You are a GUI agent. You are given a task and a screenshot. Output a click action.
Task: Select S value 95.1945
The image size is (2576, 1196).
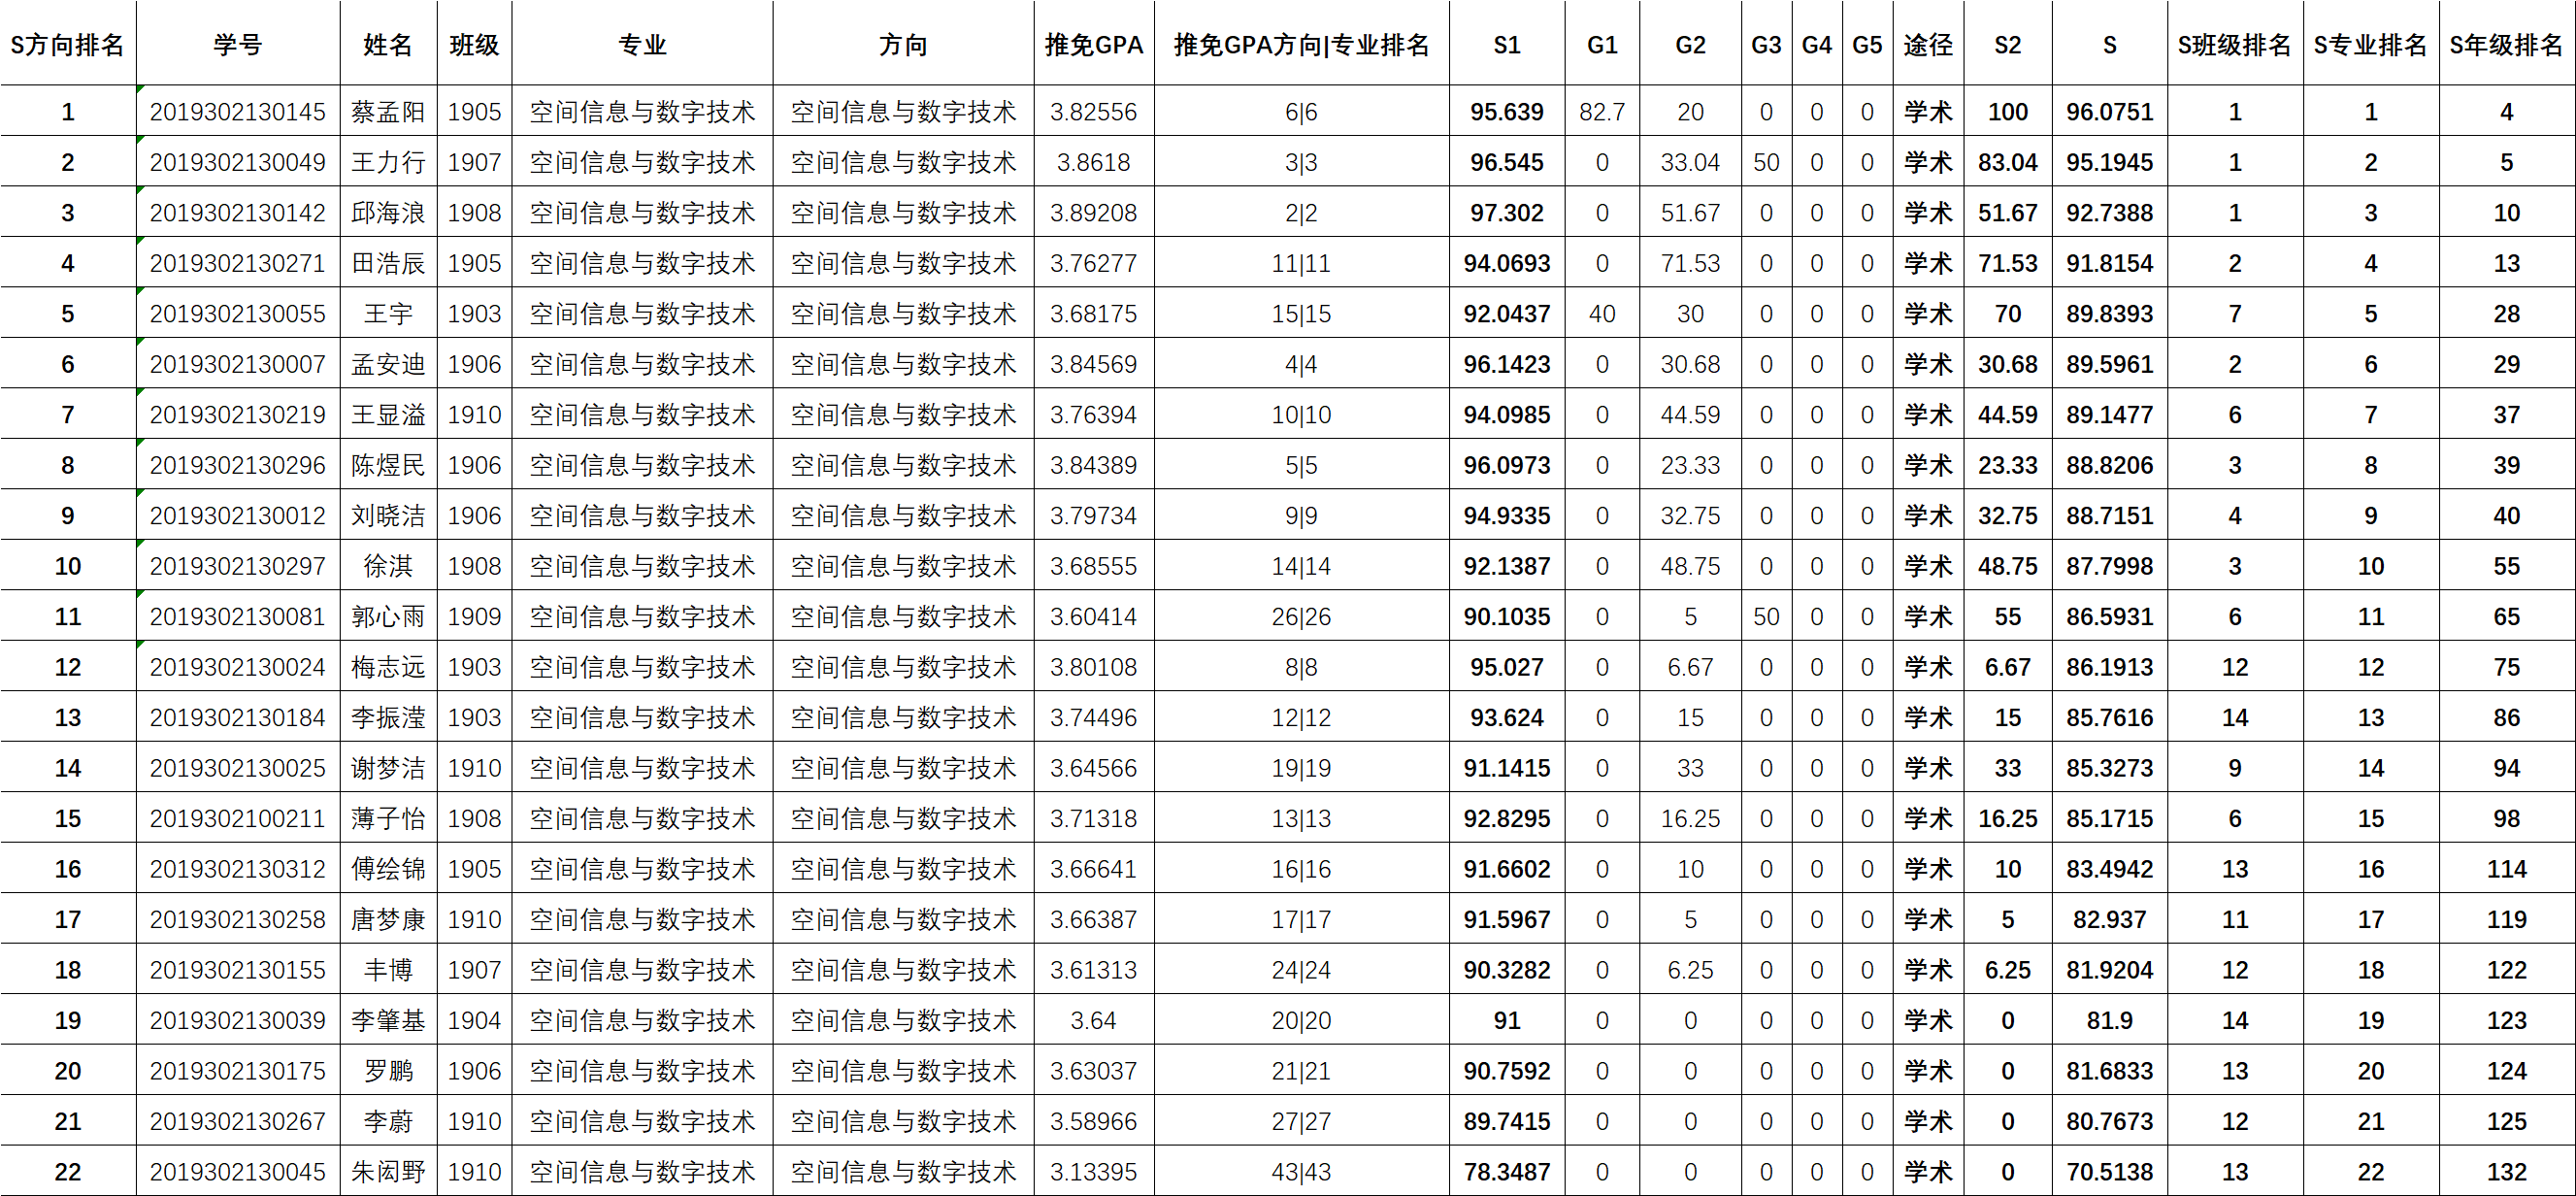coord(2110,162)
